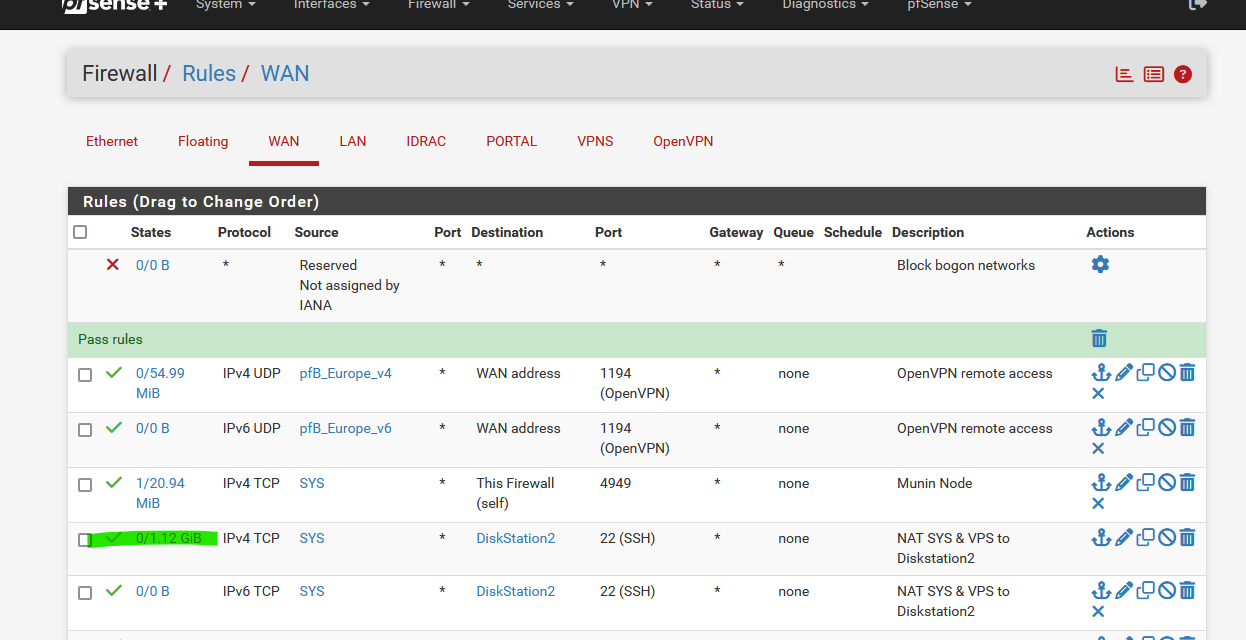Switch to the PORTAL rules tab
This screenshot has height=640, width=1246.
[x=512, y=141]
